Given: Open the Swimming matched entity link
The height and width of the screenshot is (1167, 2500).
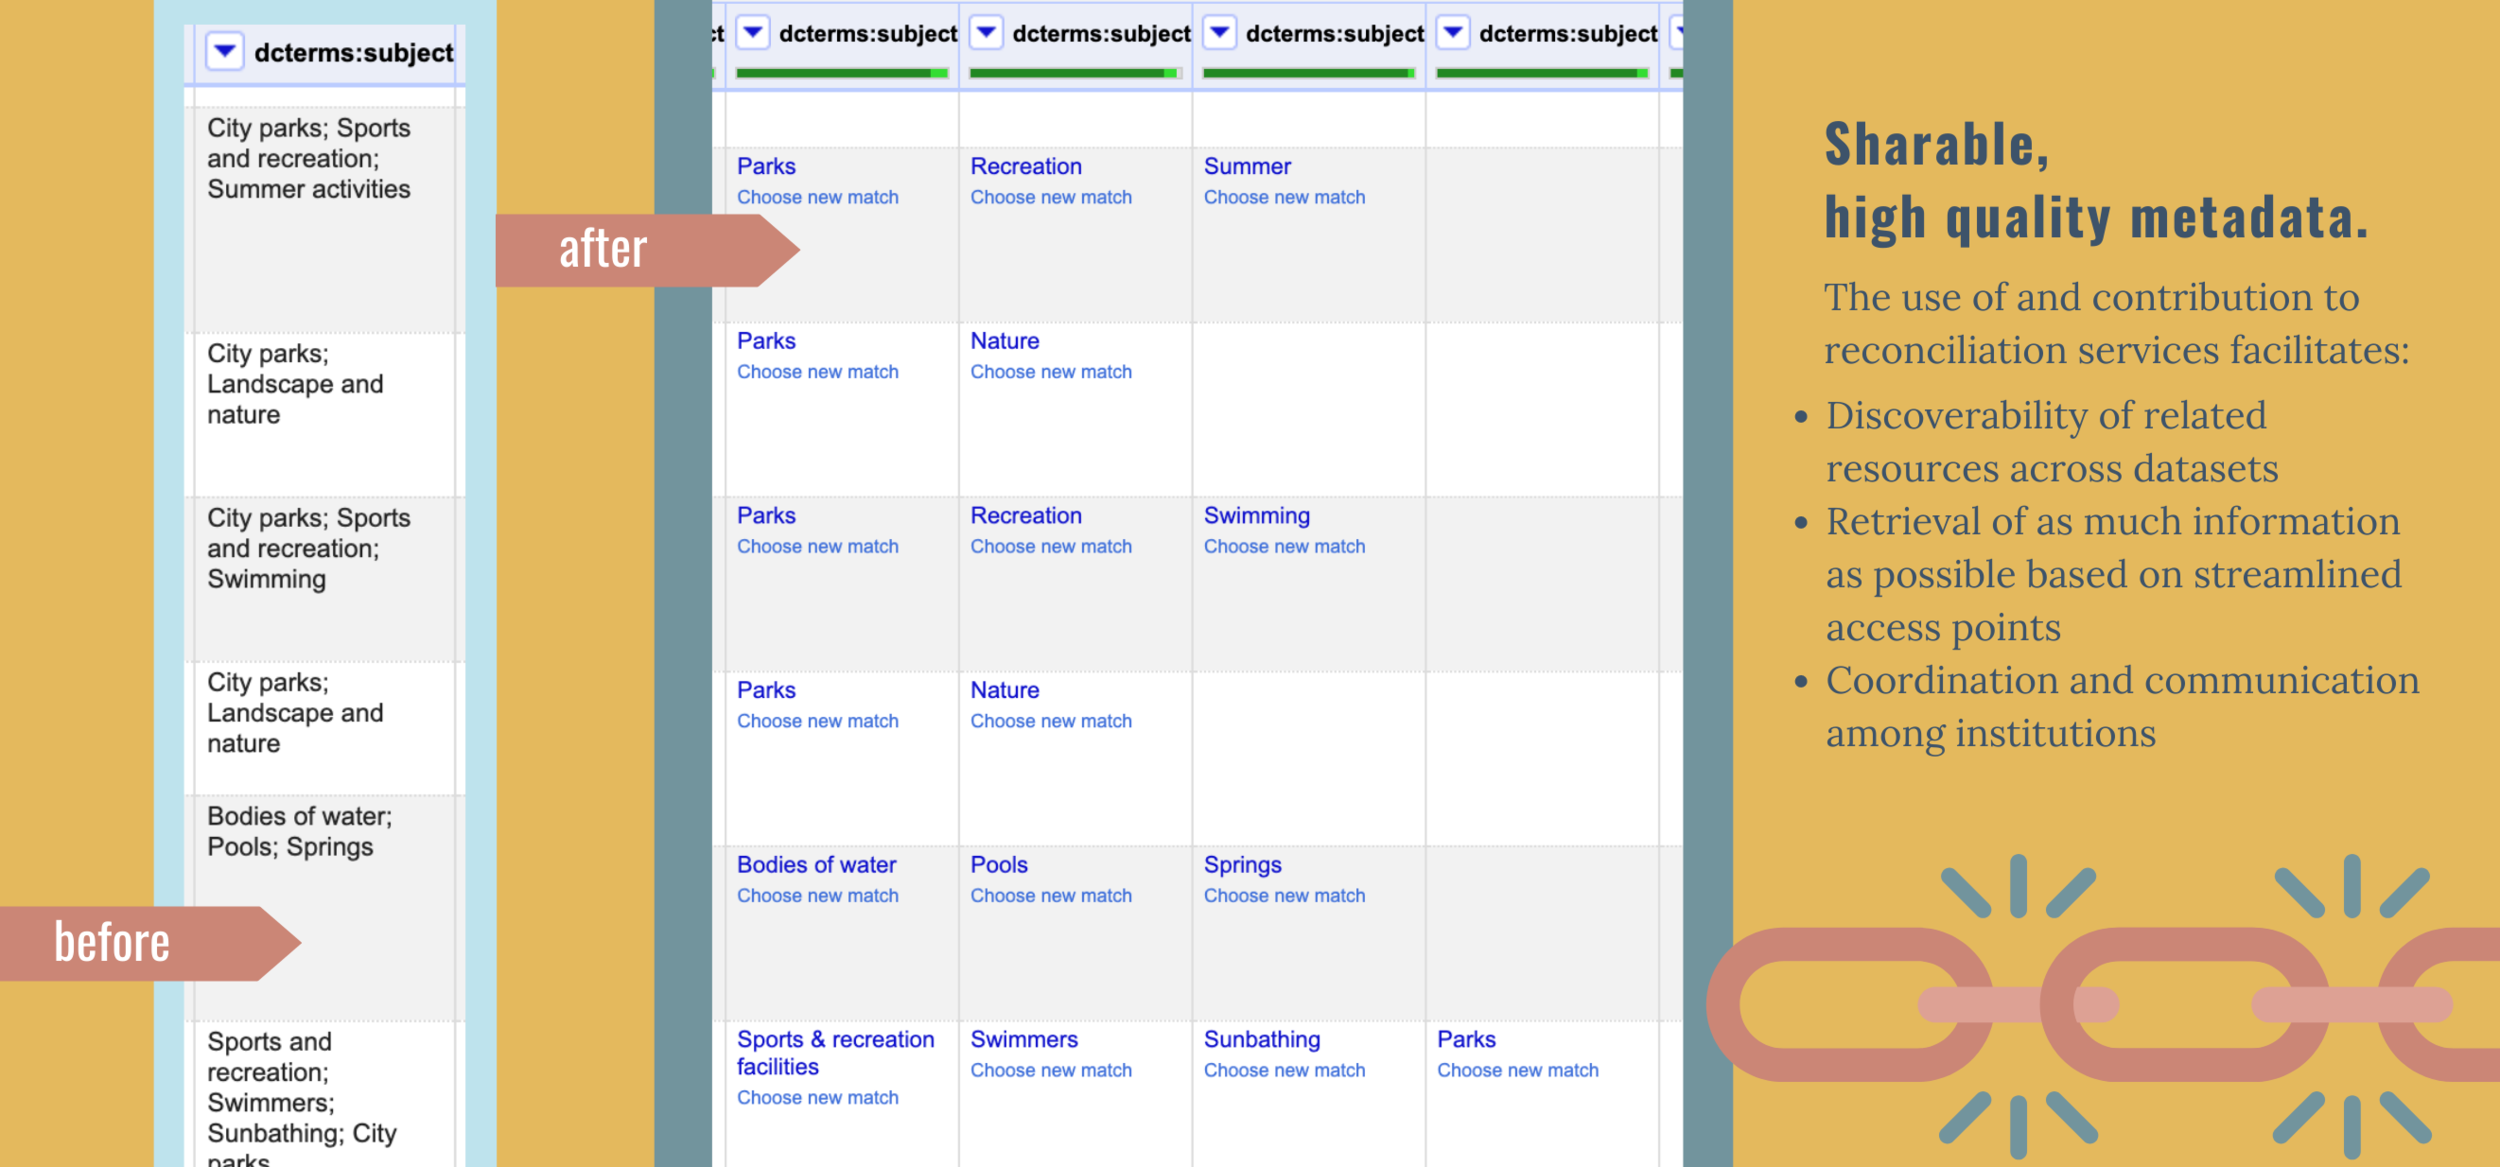Looking at the screenshot, I should (x=1256, y=515).
